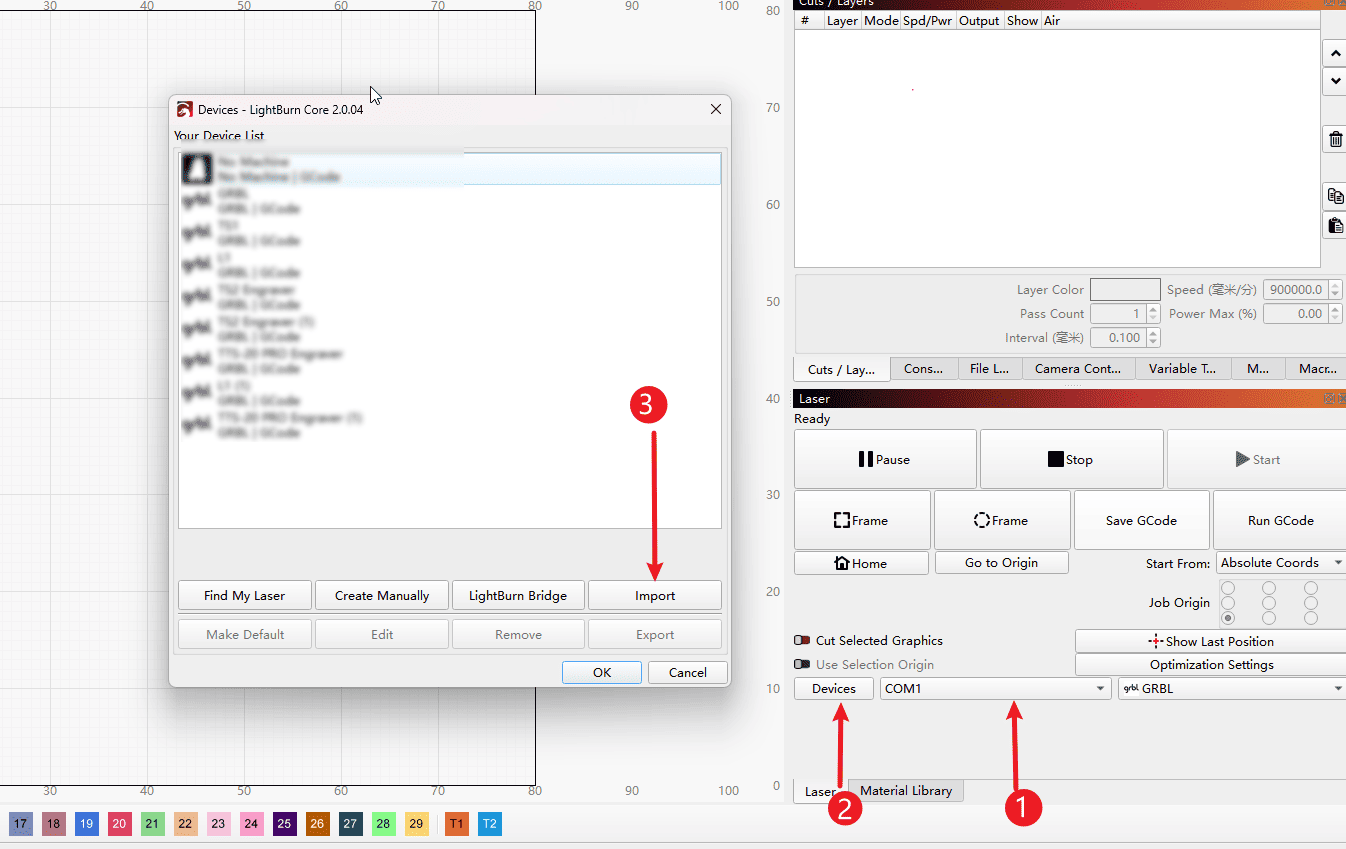Expand the Start From Absolute Coords dropdown
Viewport: 1346px width, 849px height.
1281,563
